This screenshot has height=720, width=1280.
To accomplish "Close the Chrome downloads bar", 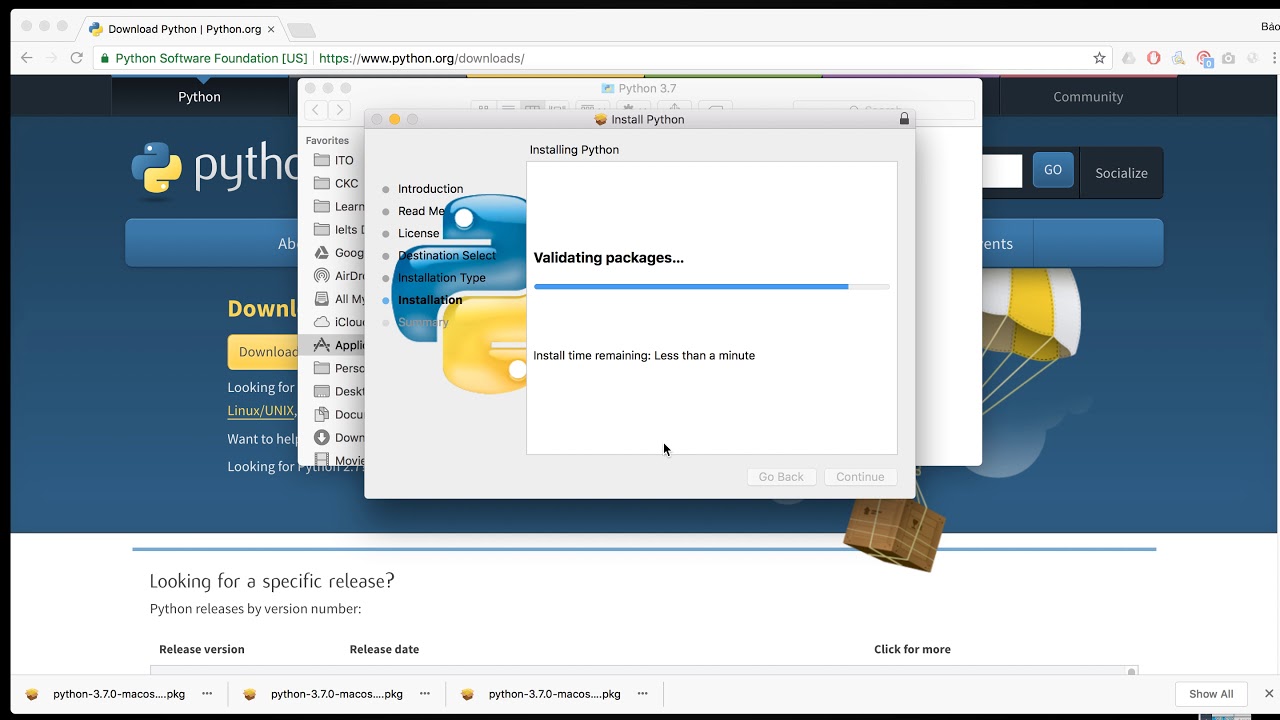I will coord(1269,693).
